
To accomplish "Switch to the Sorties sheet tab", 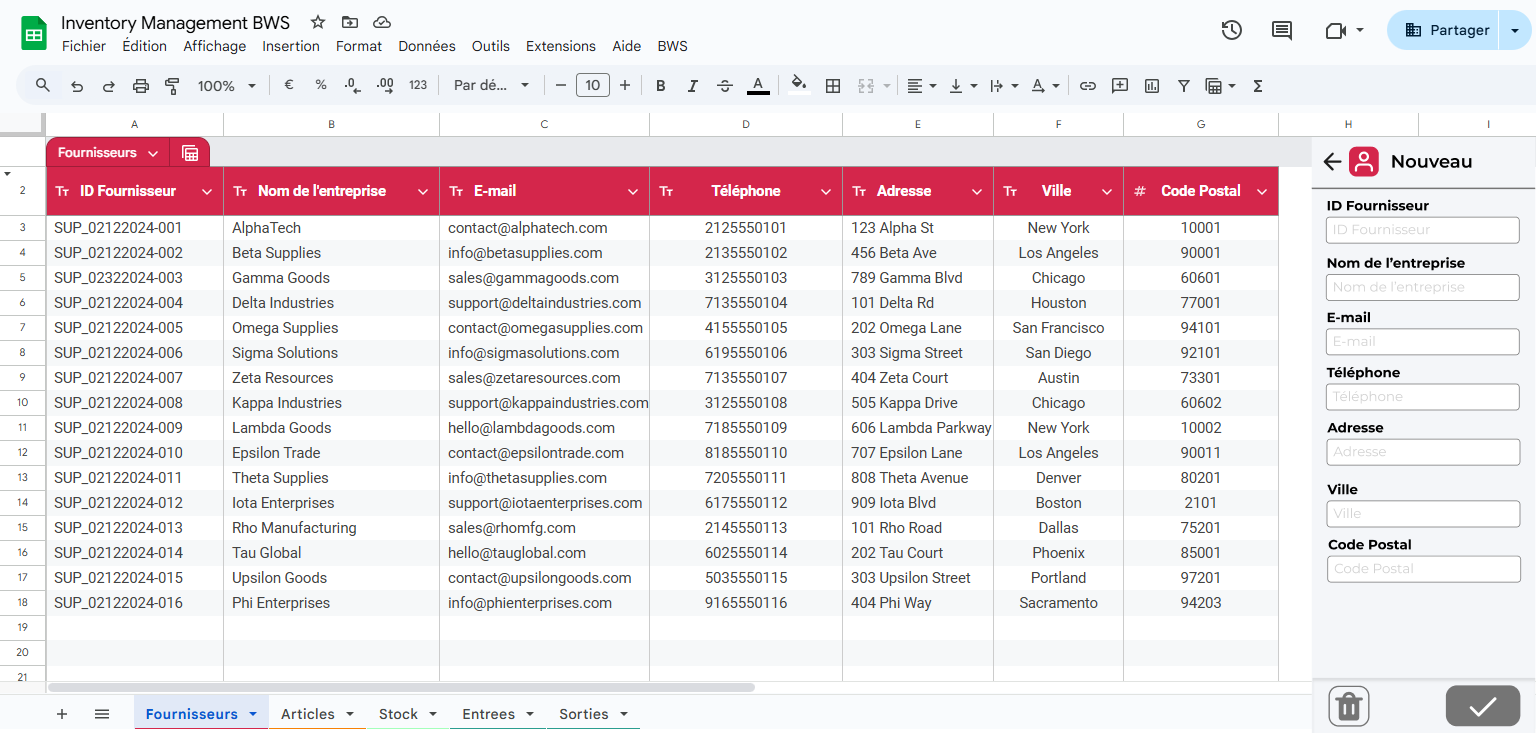I will pyautogui.click(x=584, y=714).
